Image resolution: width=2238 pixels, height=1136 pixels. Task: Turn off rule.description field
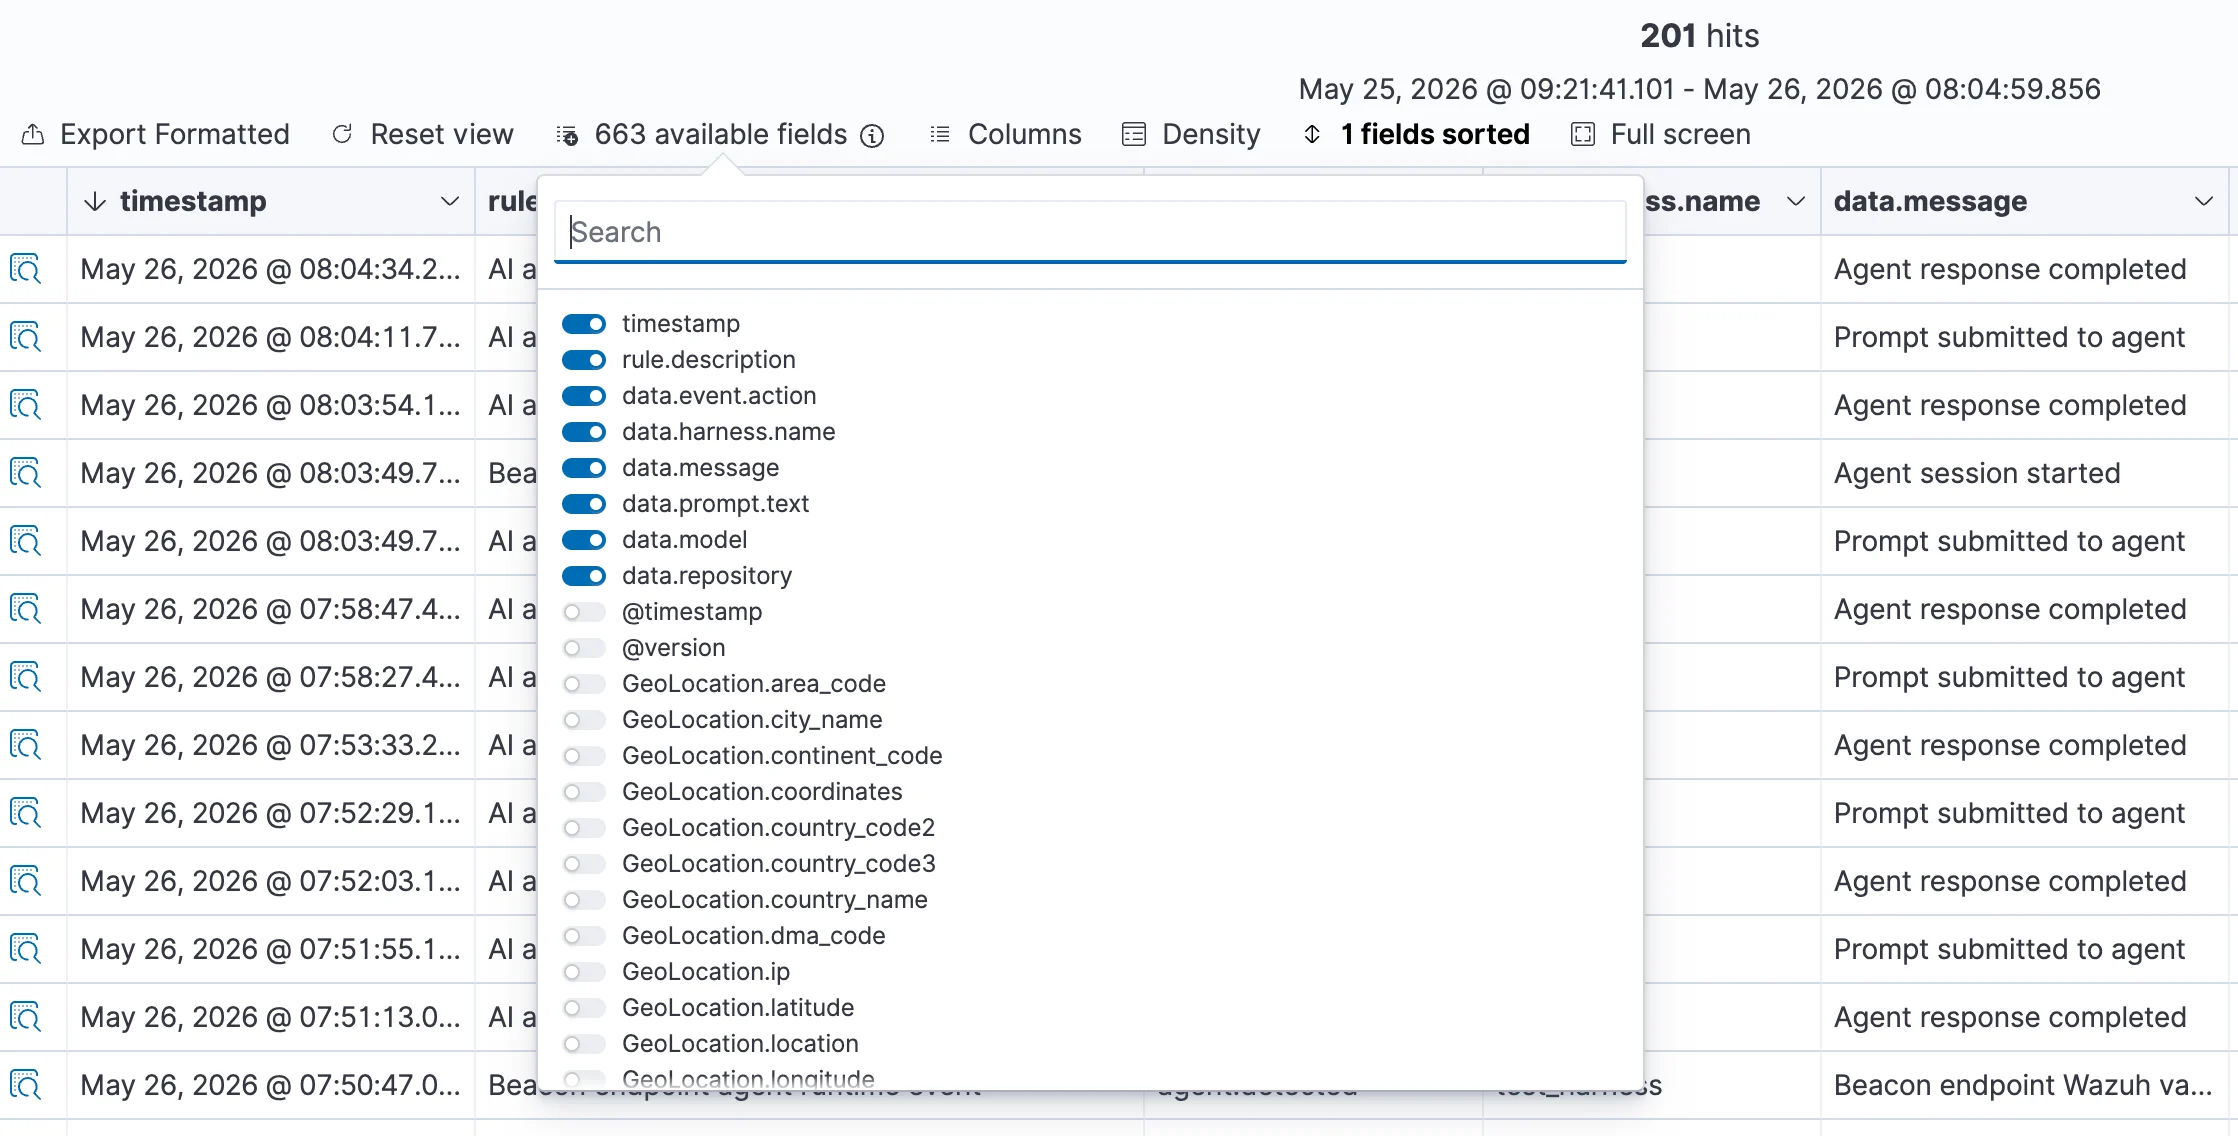click(584, 360)
